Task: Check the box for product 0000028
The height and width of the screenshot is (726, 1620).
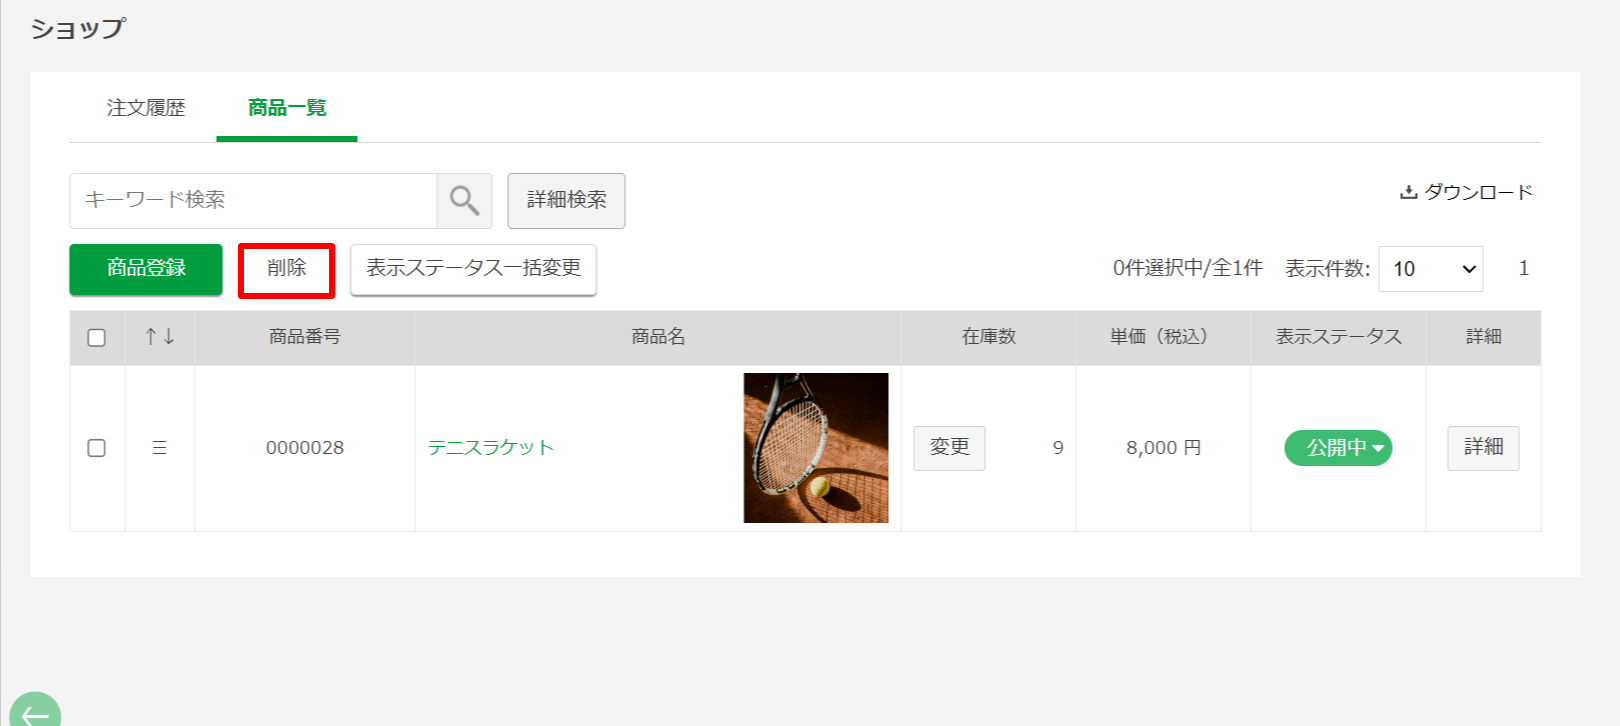Action: tap(97, 448)
